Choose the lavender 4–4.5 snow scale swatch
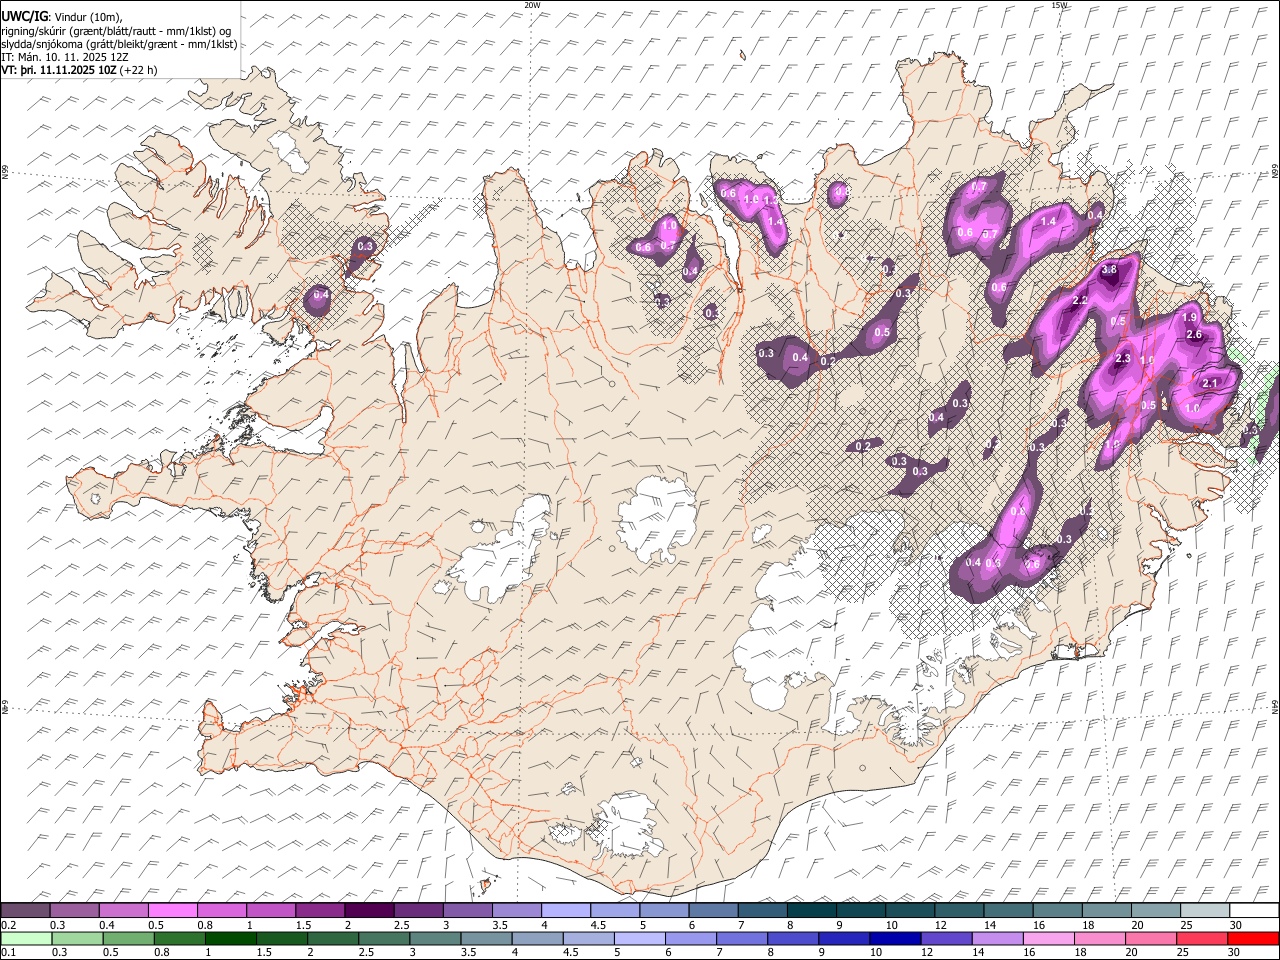1280x960 pixels. [x=564, y=911]
